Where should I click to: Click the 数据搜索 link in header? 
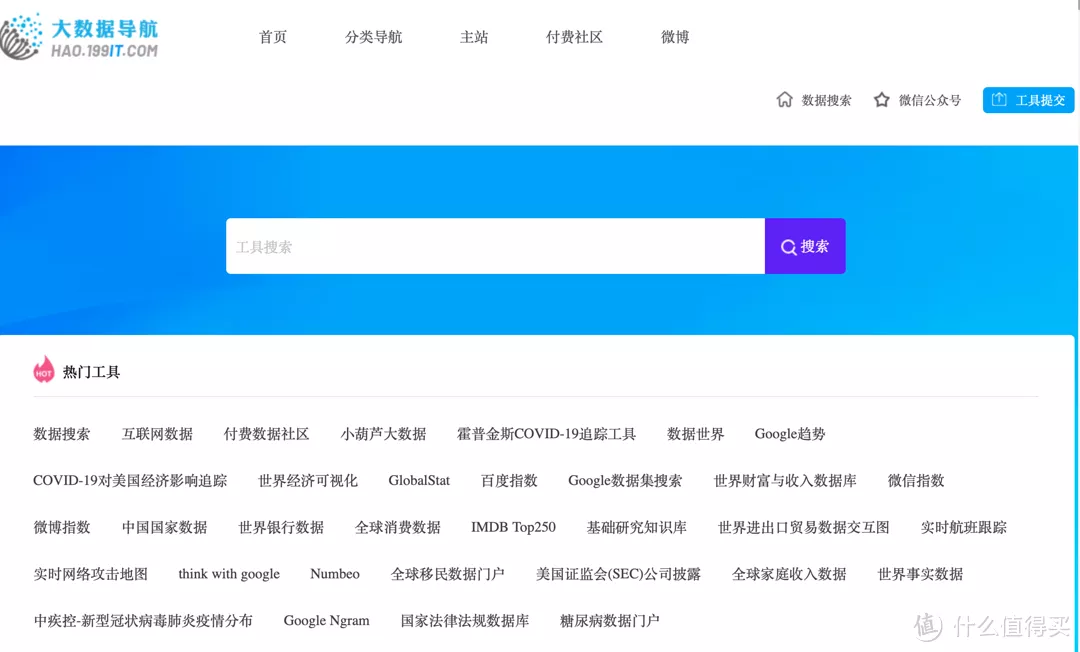(x=827, y=101)
